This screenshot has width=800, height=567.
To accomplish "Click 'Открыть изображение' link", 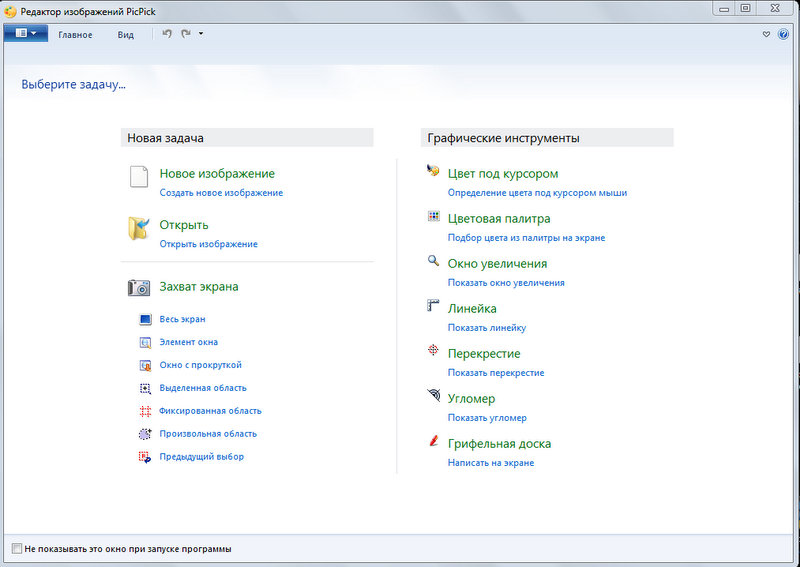I will click(208, 244).
